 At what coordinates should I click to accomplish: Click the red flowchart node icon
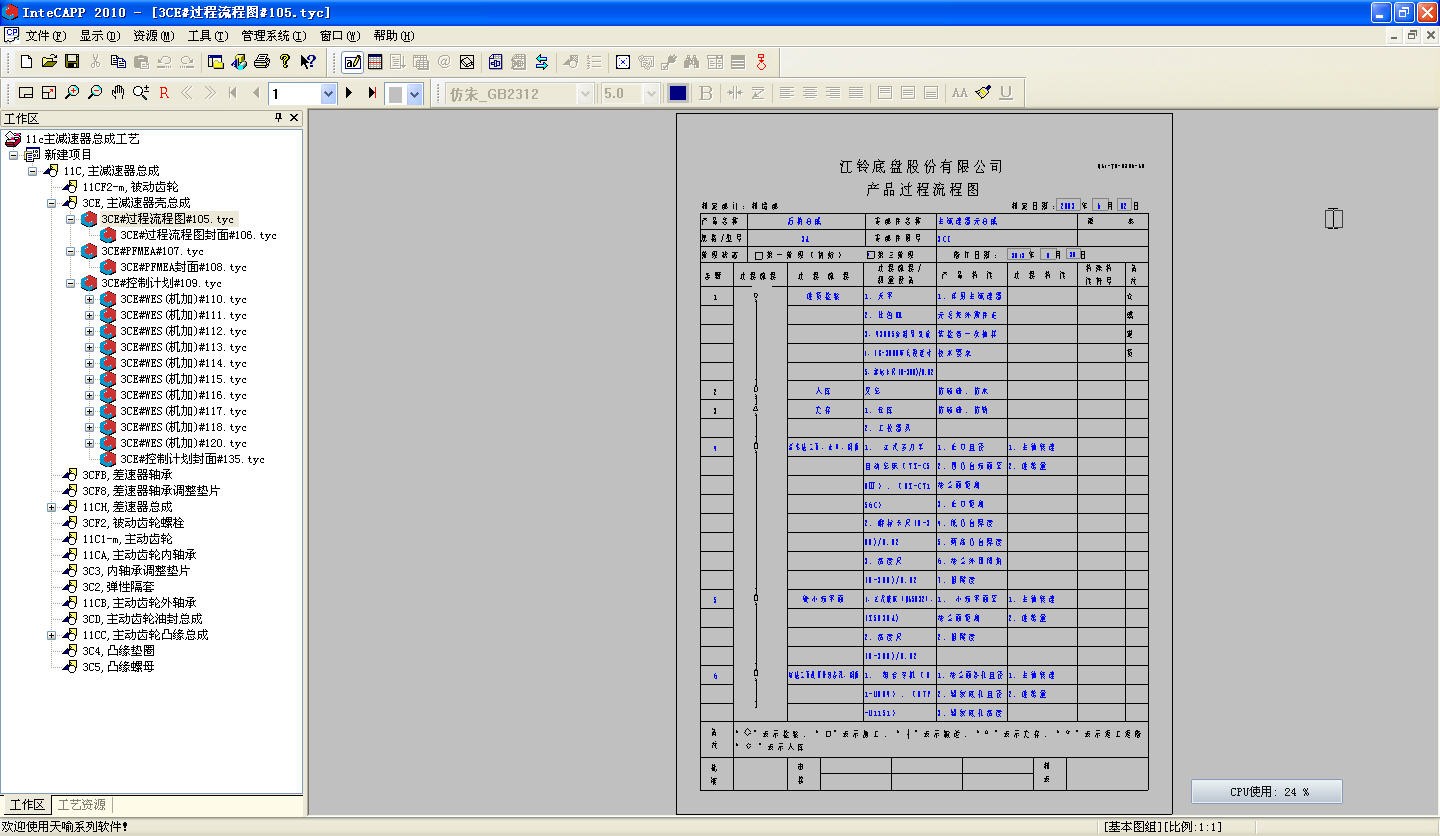(761, 62)
